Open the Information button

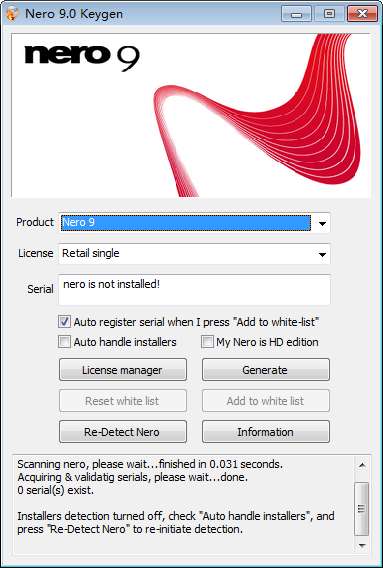pyautogui.click(x=266, y=432)
